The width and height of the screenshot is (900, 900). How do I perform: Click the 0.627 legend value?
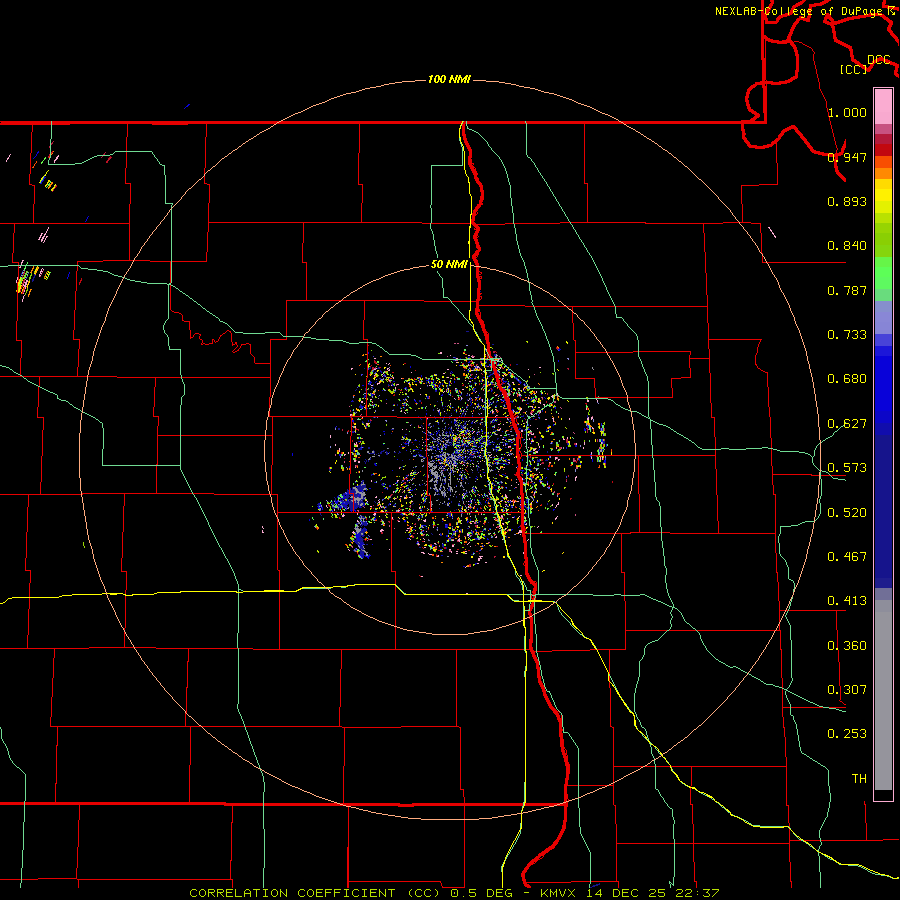pyautogui.click(x=847, y=424)
